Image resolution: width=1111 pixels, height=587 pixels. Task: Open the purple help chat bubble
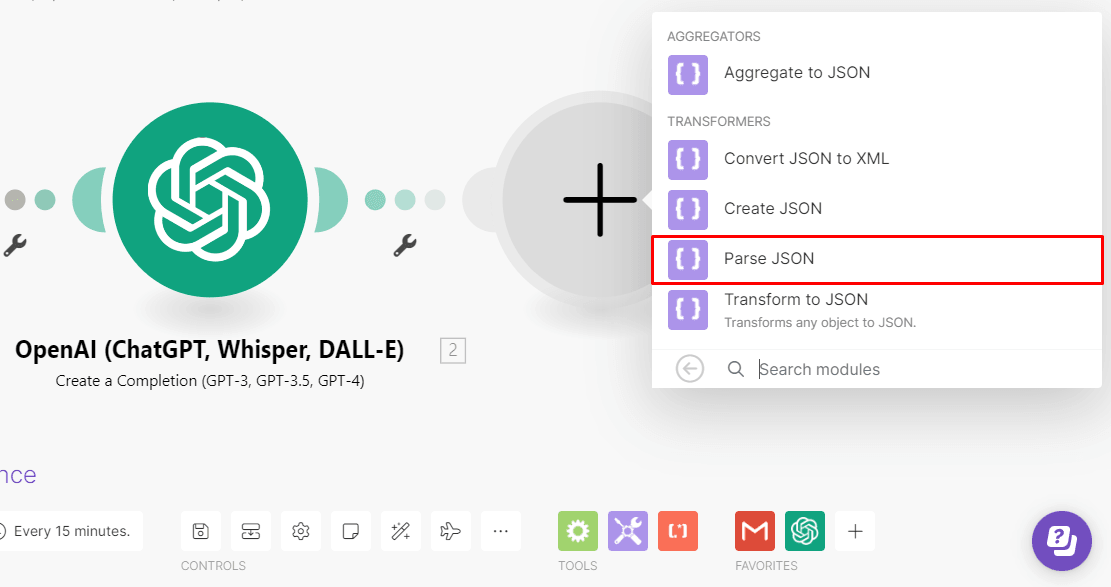(1061, 541)
